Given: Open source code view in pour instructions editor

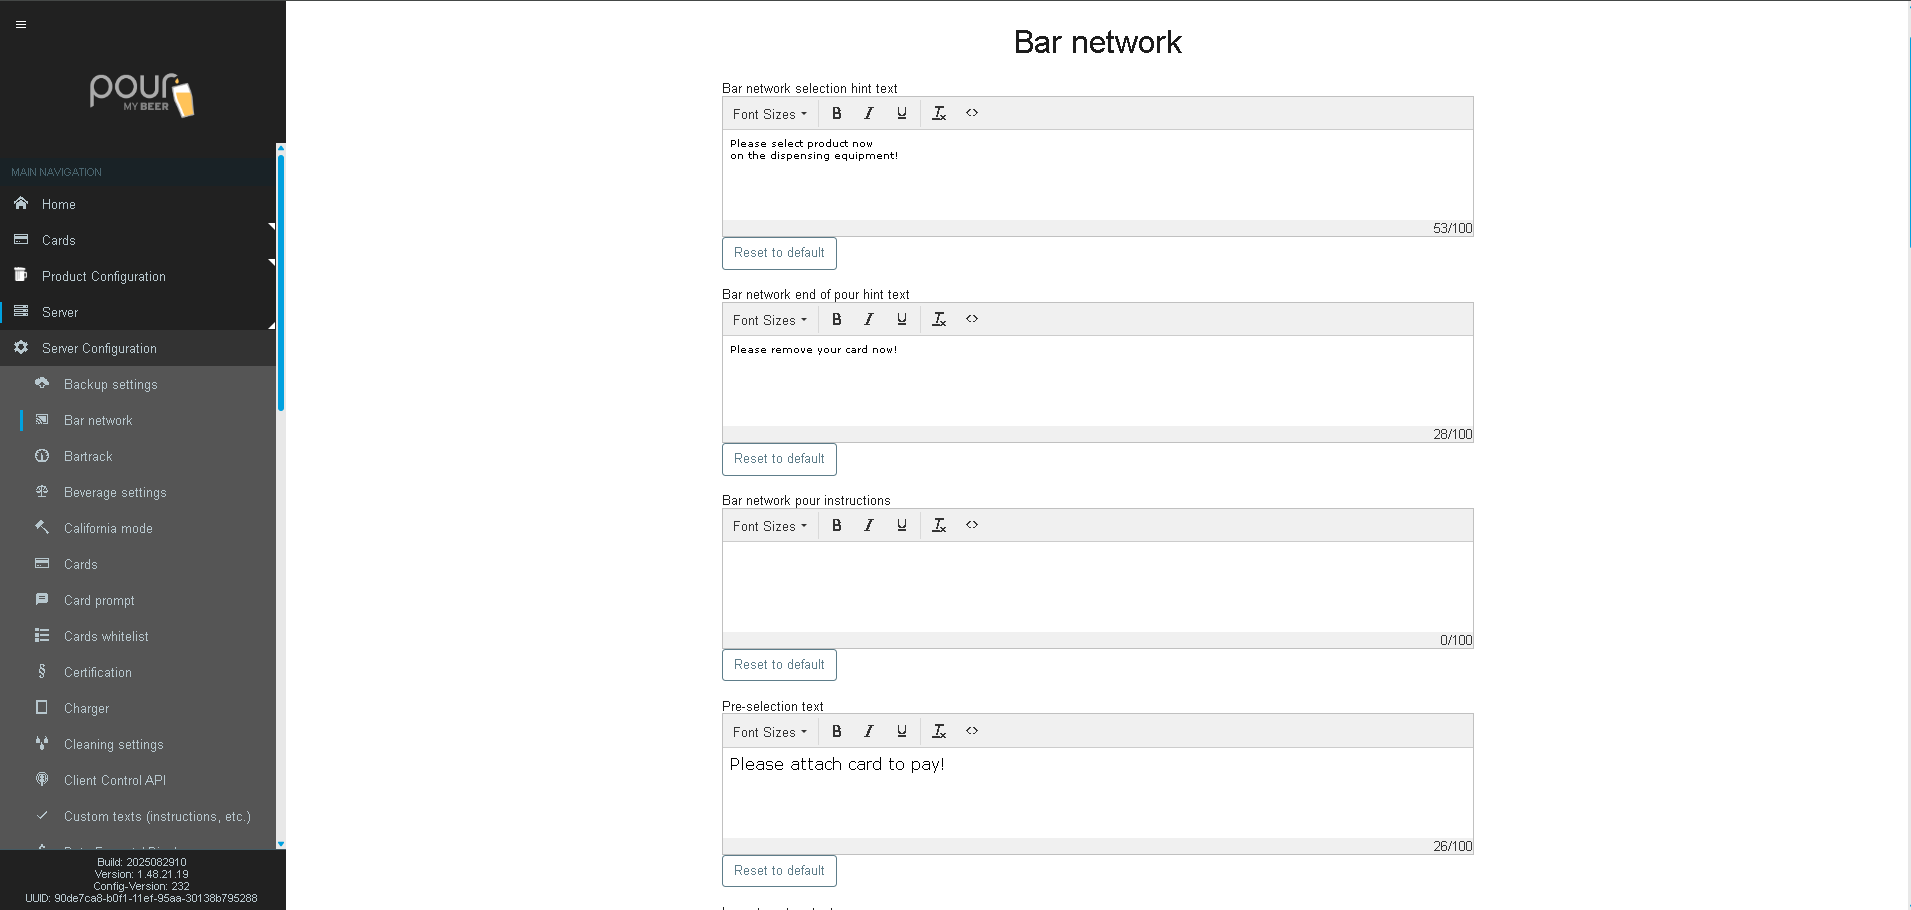Looking at the screenshot, I should click(x=972, y=526).
